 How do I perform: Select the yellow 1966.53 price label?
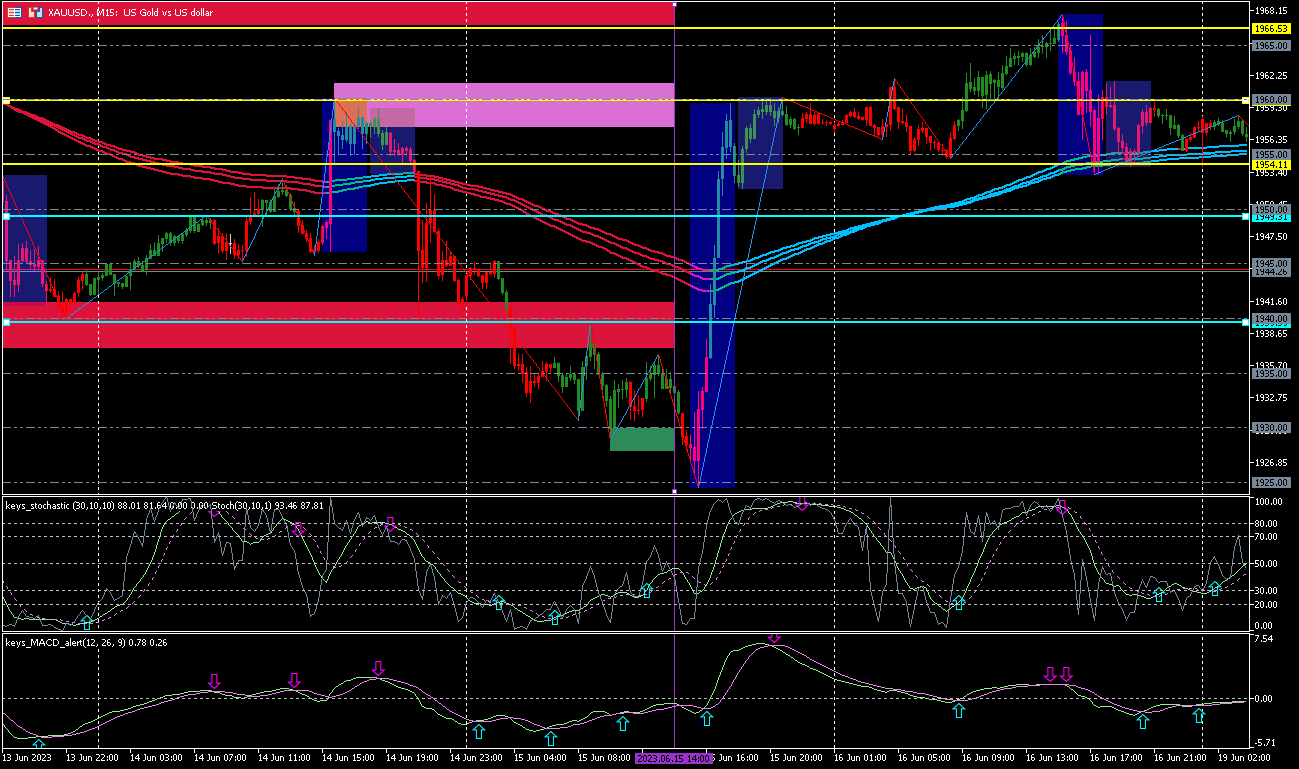coord(1271,29)
